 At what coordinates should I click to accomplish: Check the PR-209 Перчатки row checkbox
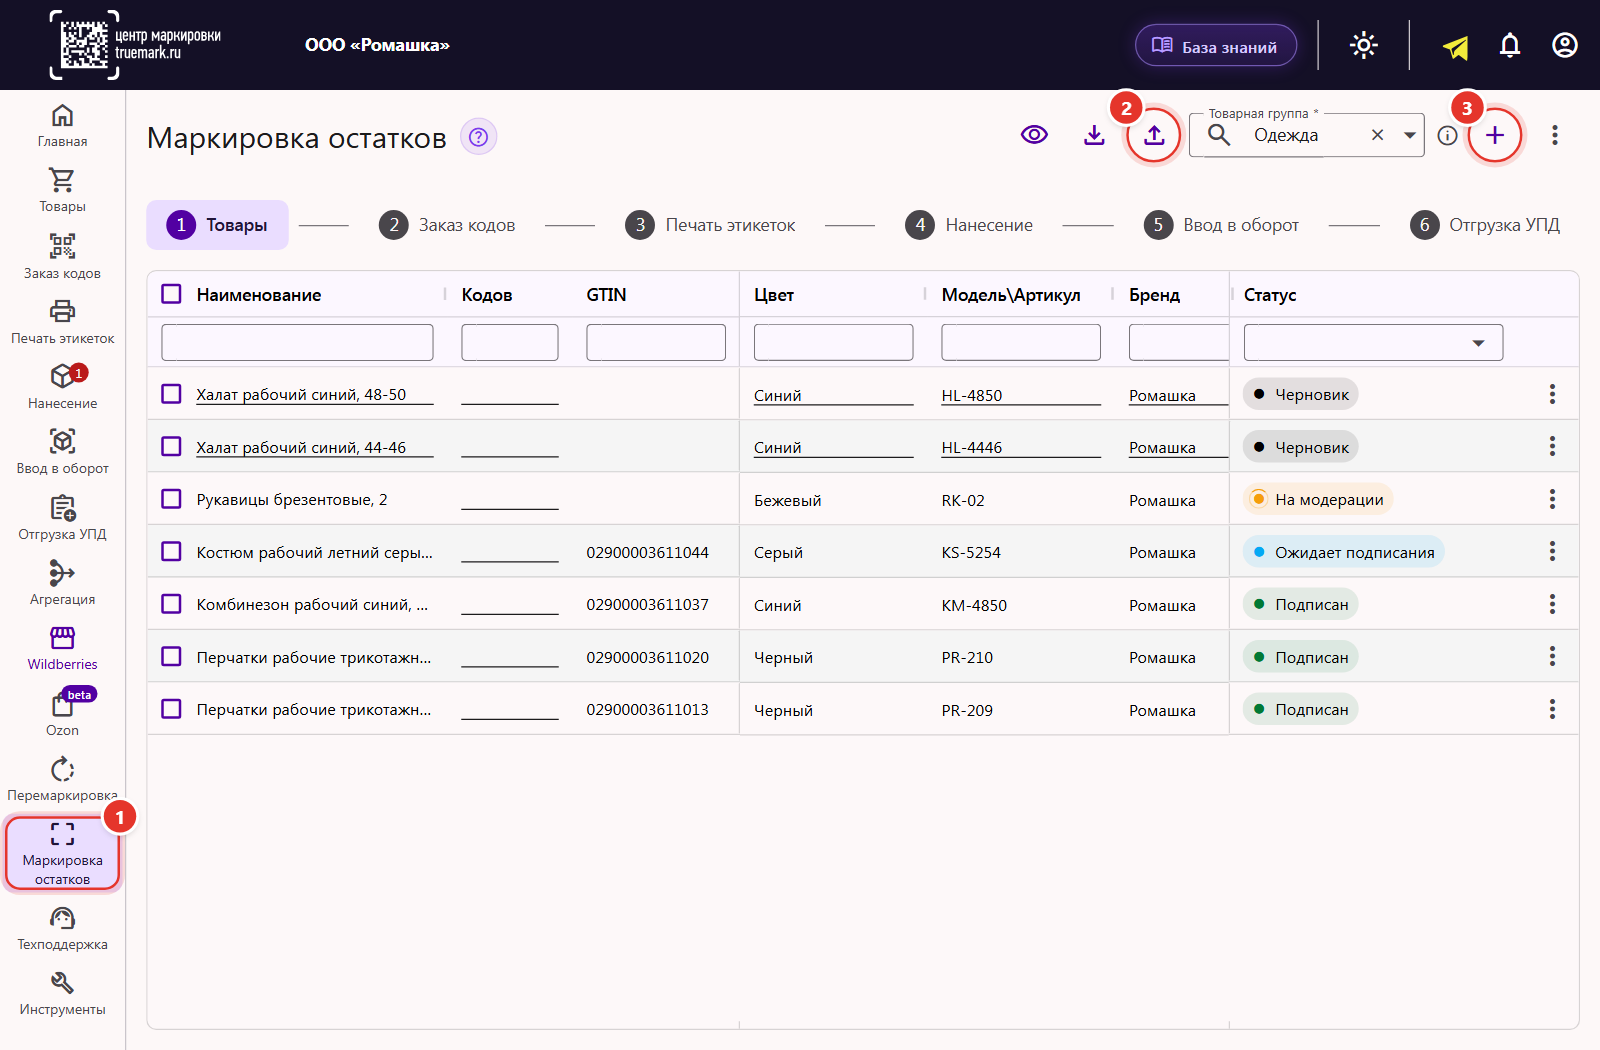(172, 709)
